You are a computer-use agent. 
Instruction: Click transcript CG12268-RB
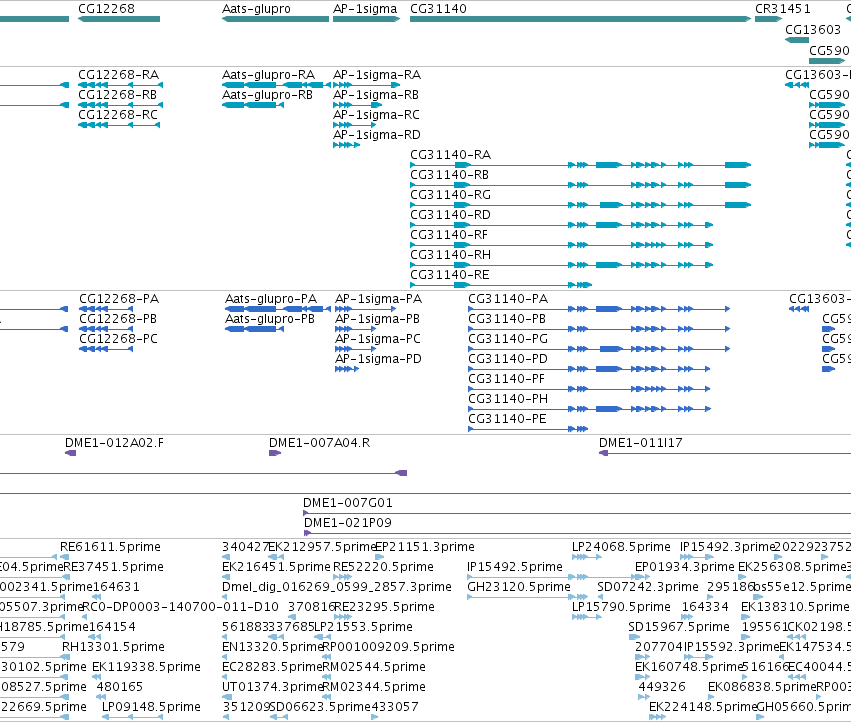tap(117, 94)
